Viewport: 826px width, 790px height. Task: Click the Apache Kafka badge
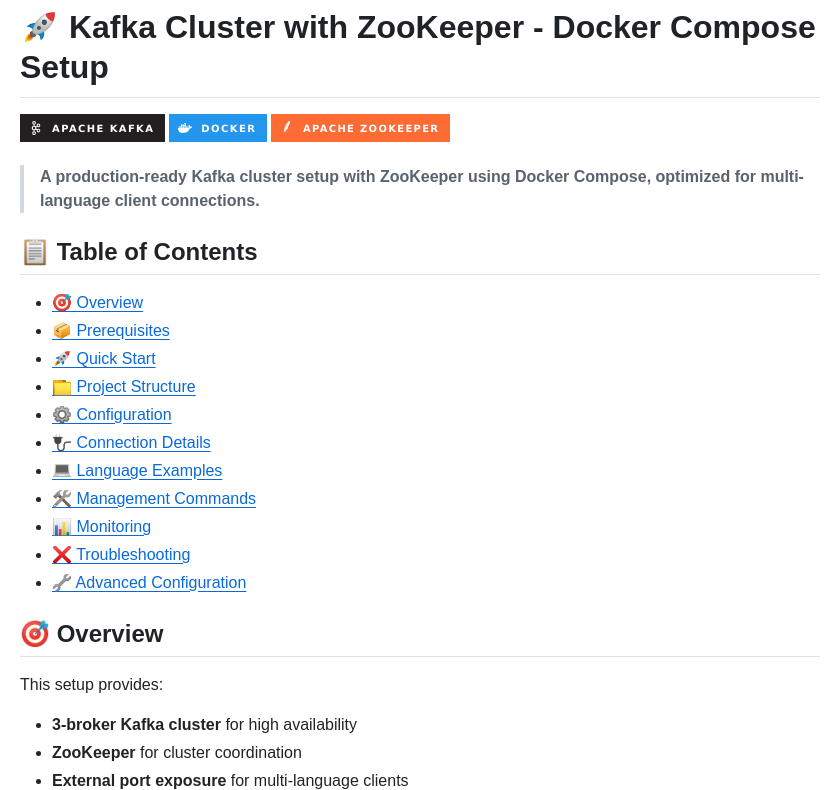[92, 128]
